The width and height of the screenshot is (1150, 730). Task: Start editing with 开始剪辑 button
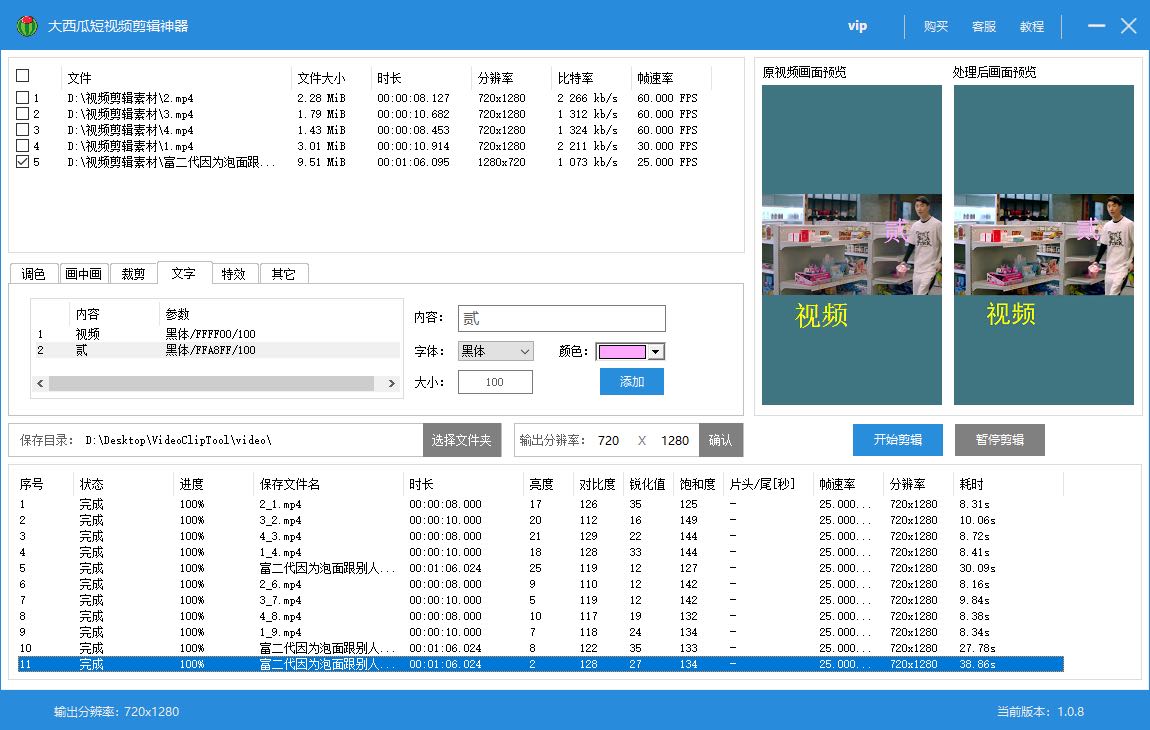898,439
